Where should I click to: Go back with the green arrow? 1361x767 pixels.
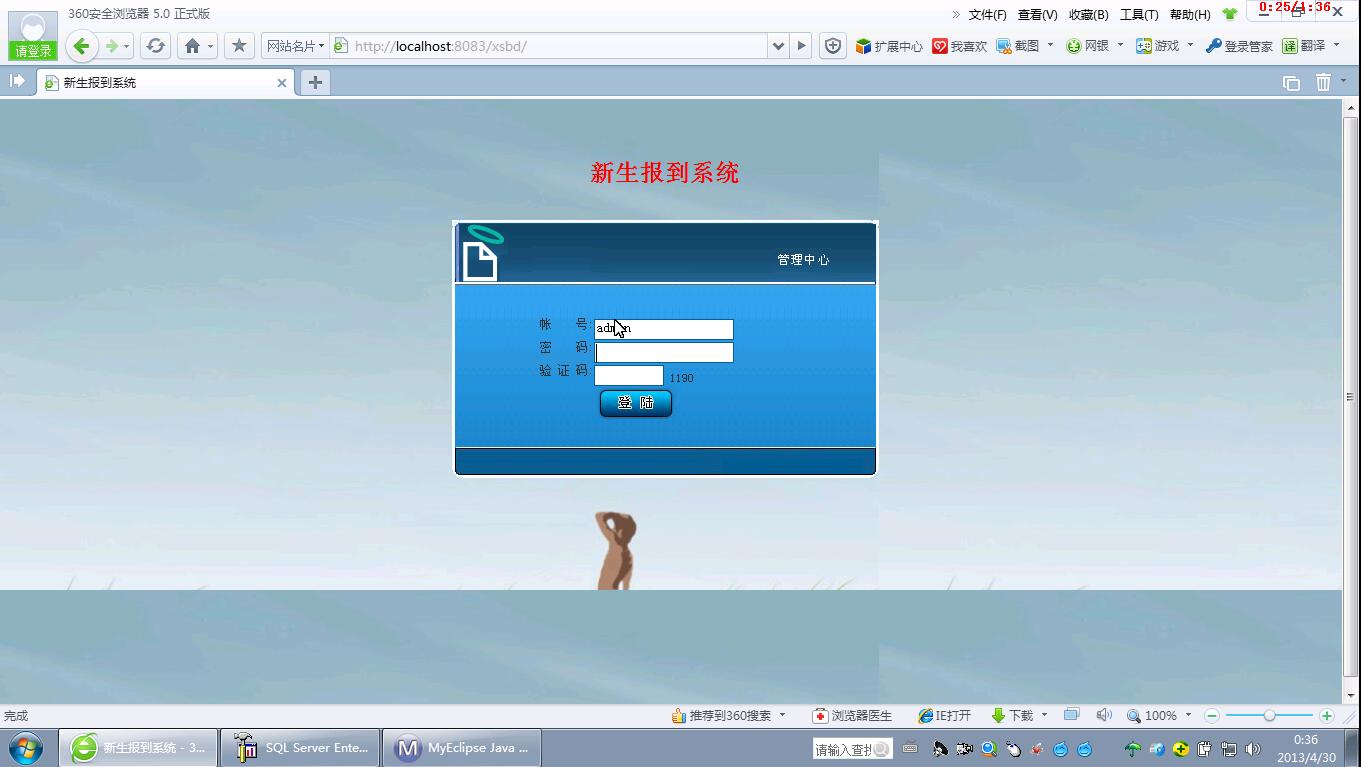[82, 46]
